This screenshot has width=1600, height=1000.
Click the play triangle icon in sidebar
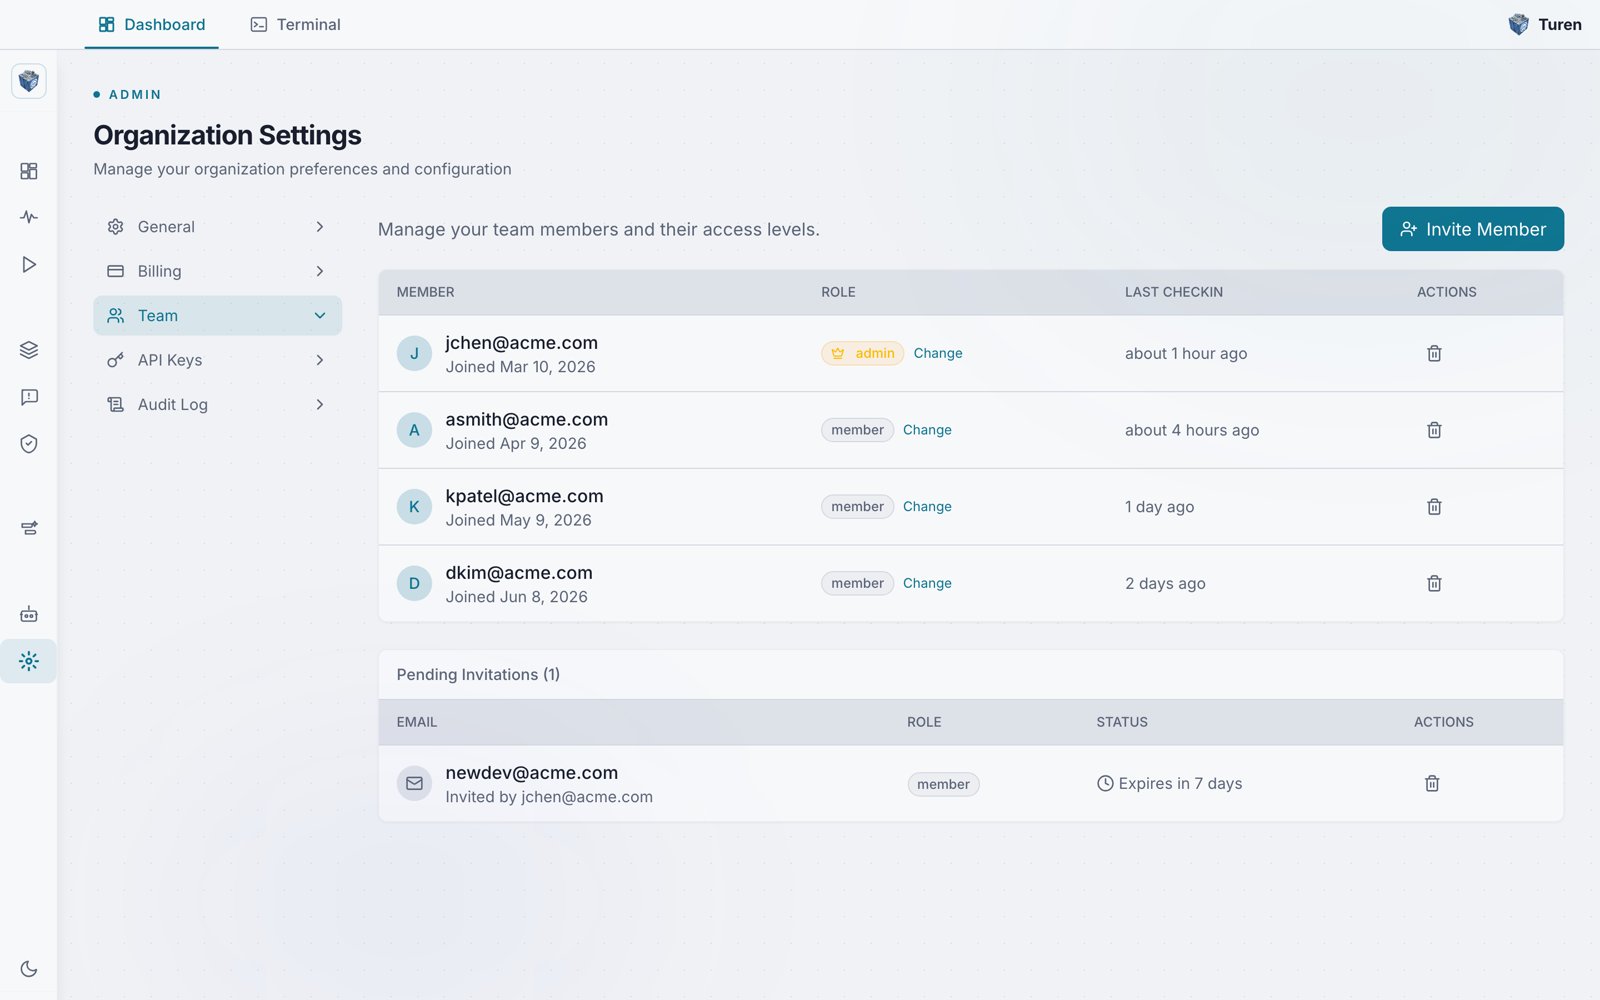pyautogui.click(x=29, y=264)
